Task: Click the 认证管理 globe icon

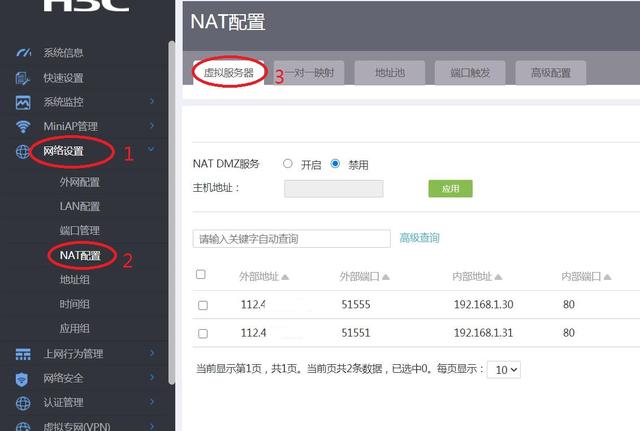Action: coord(23,403)
